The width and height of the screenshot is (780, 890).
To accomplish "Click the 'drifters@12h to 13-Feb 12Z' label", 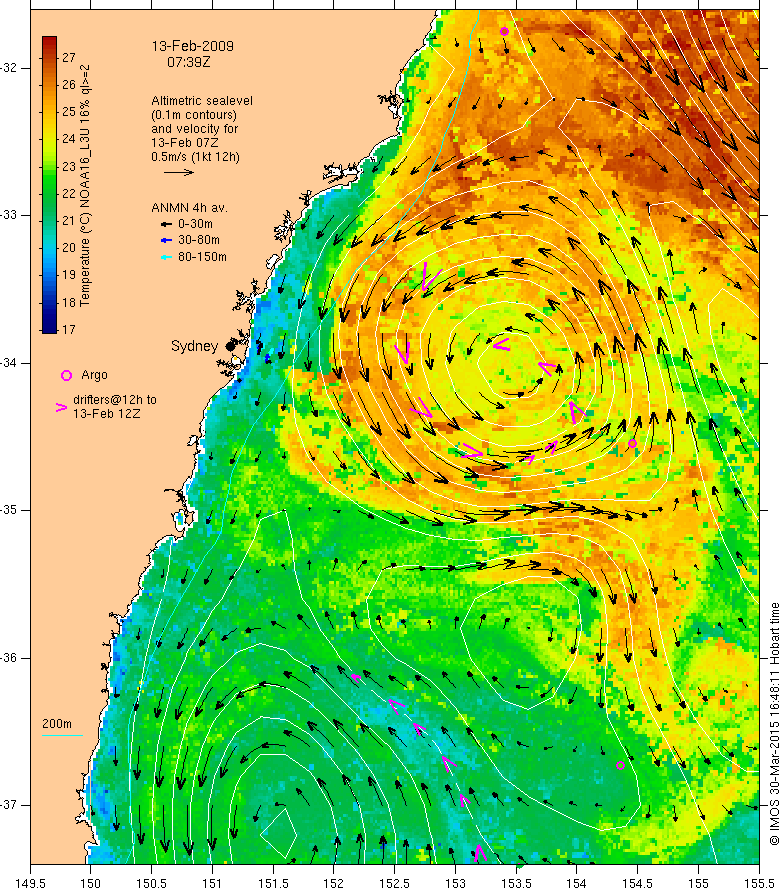I will coord(115,406).
